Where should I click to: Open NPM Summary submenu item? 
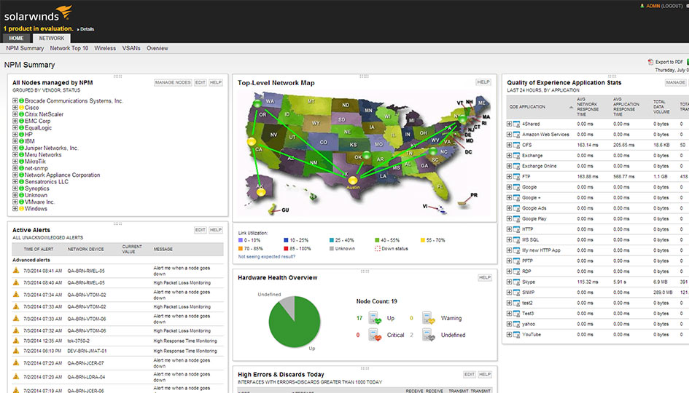[x=25, y=48]
